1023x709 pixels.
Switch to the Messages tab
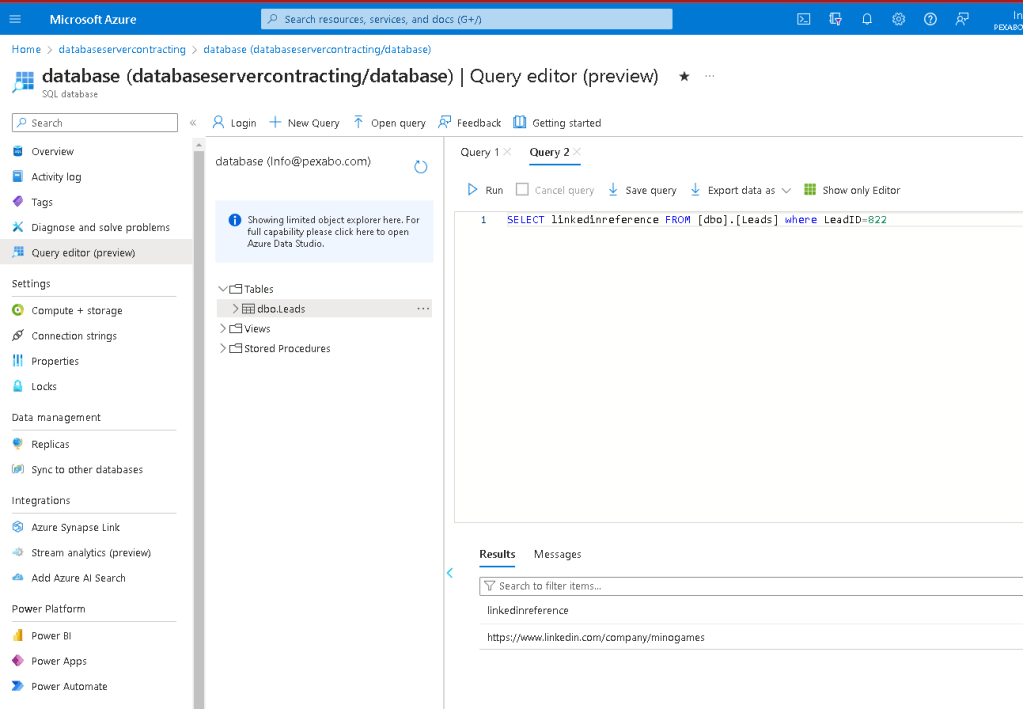coord(557,554)
